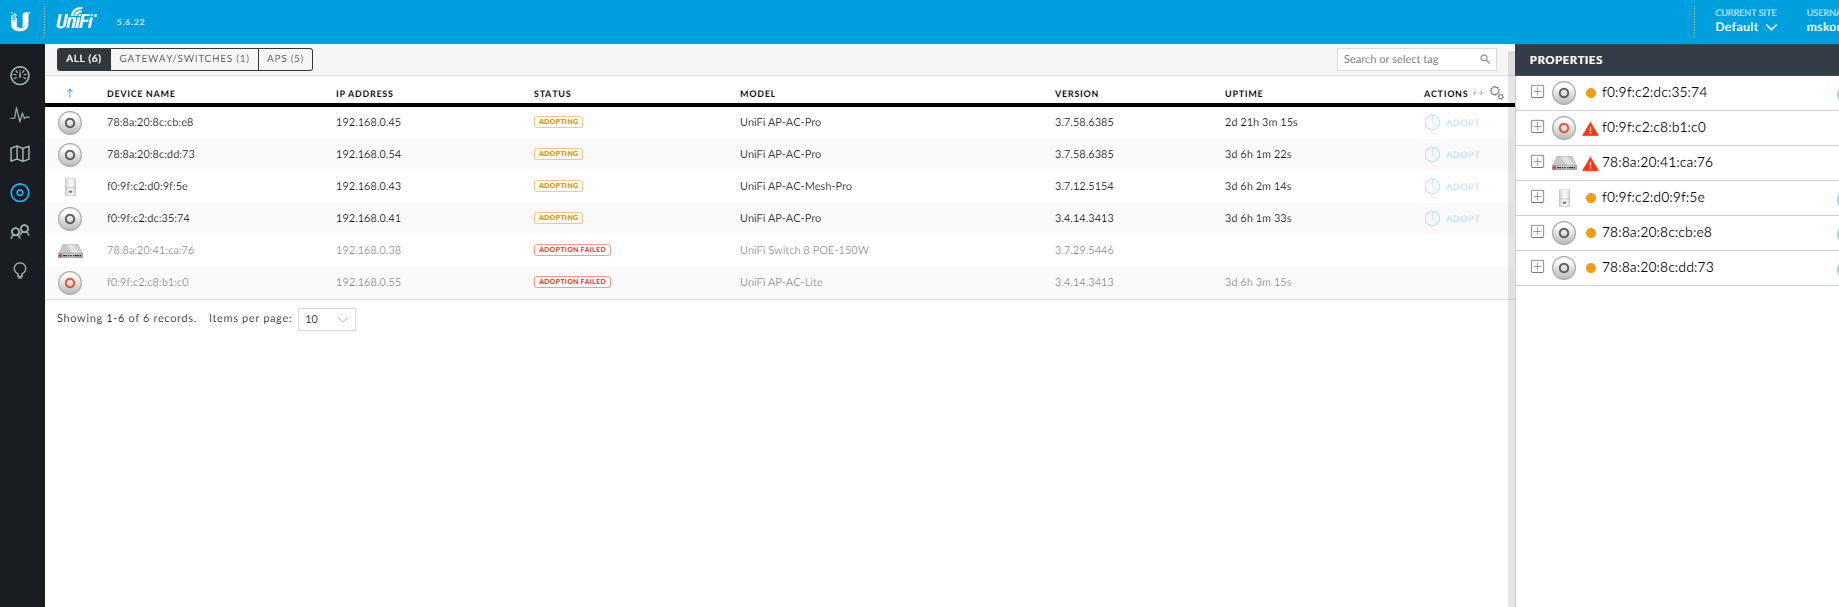Click version 3.7.12.5154
Image resolution: width=1839 pixels, height=607 pixels.
coord(1084,186)
